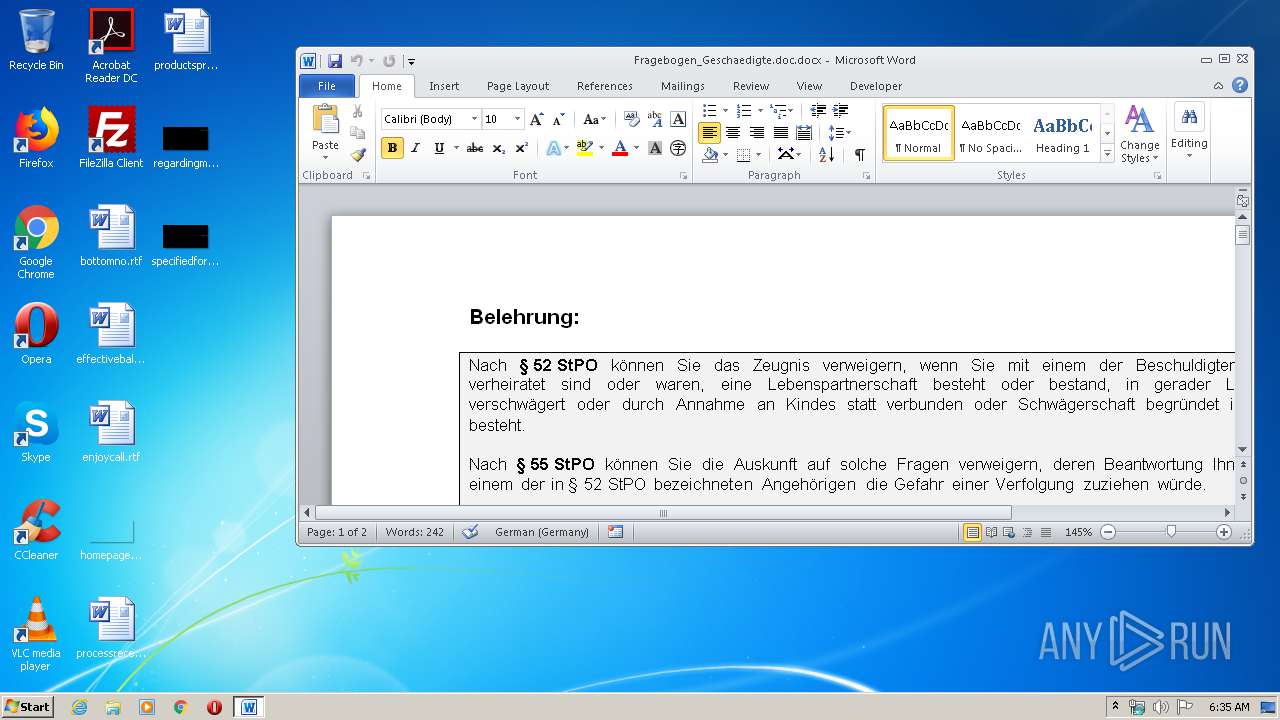Screen dimensions: 1280x720
Task: Toggle Align Text Right
Action: tap(757, 132)
